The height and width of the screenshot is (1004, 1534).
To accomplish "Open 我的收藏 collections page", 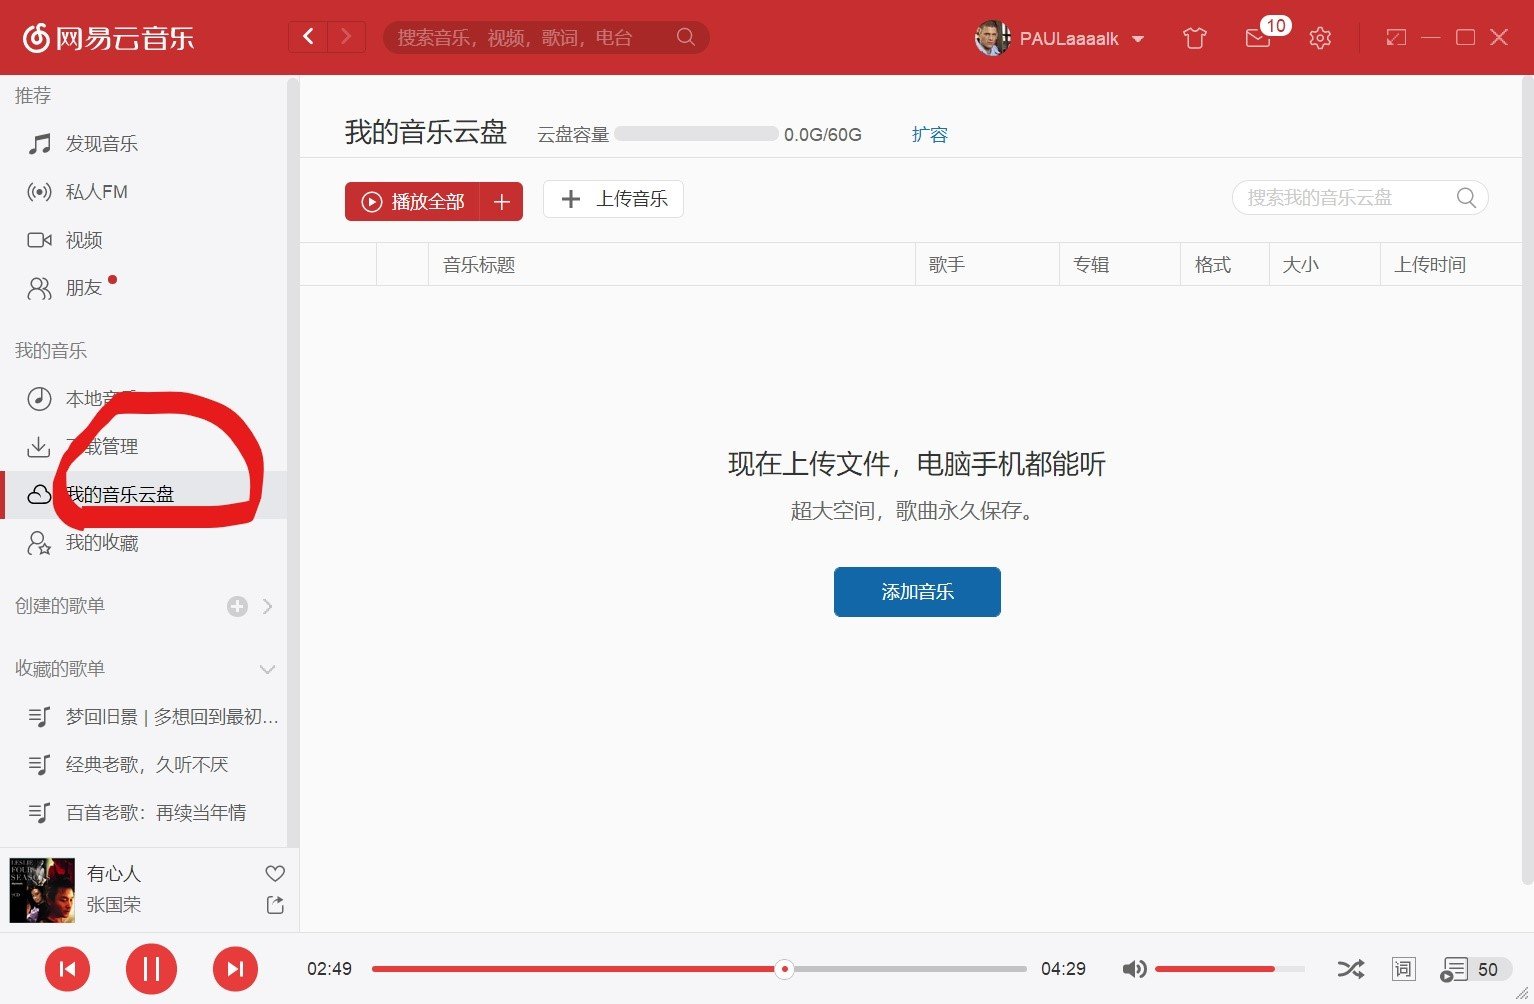I will pos(100,542).
